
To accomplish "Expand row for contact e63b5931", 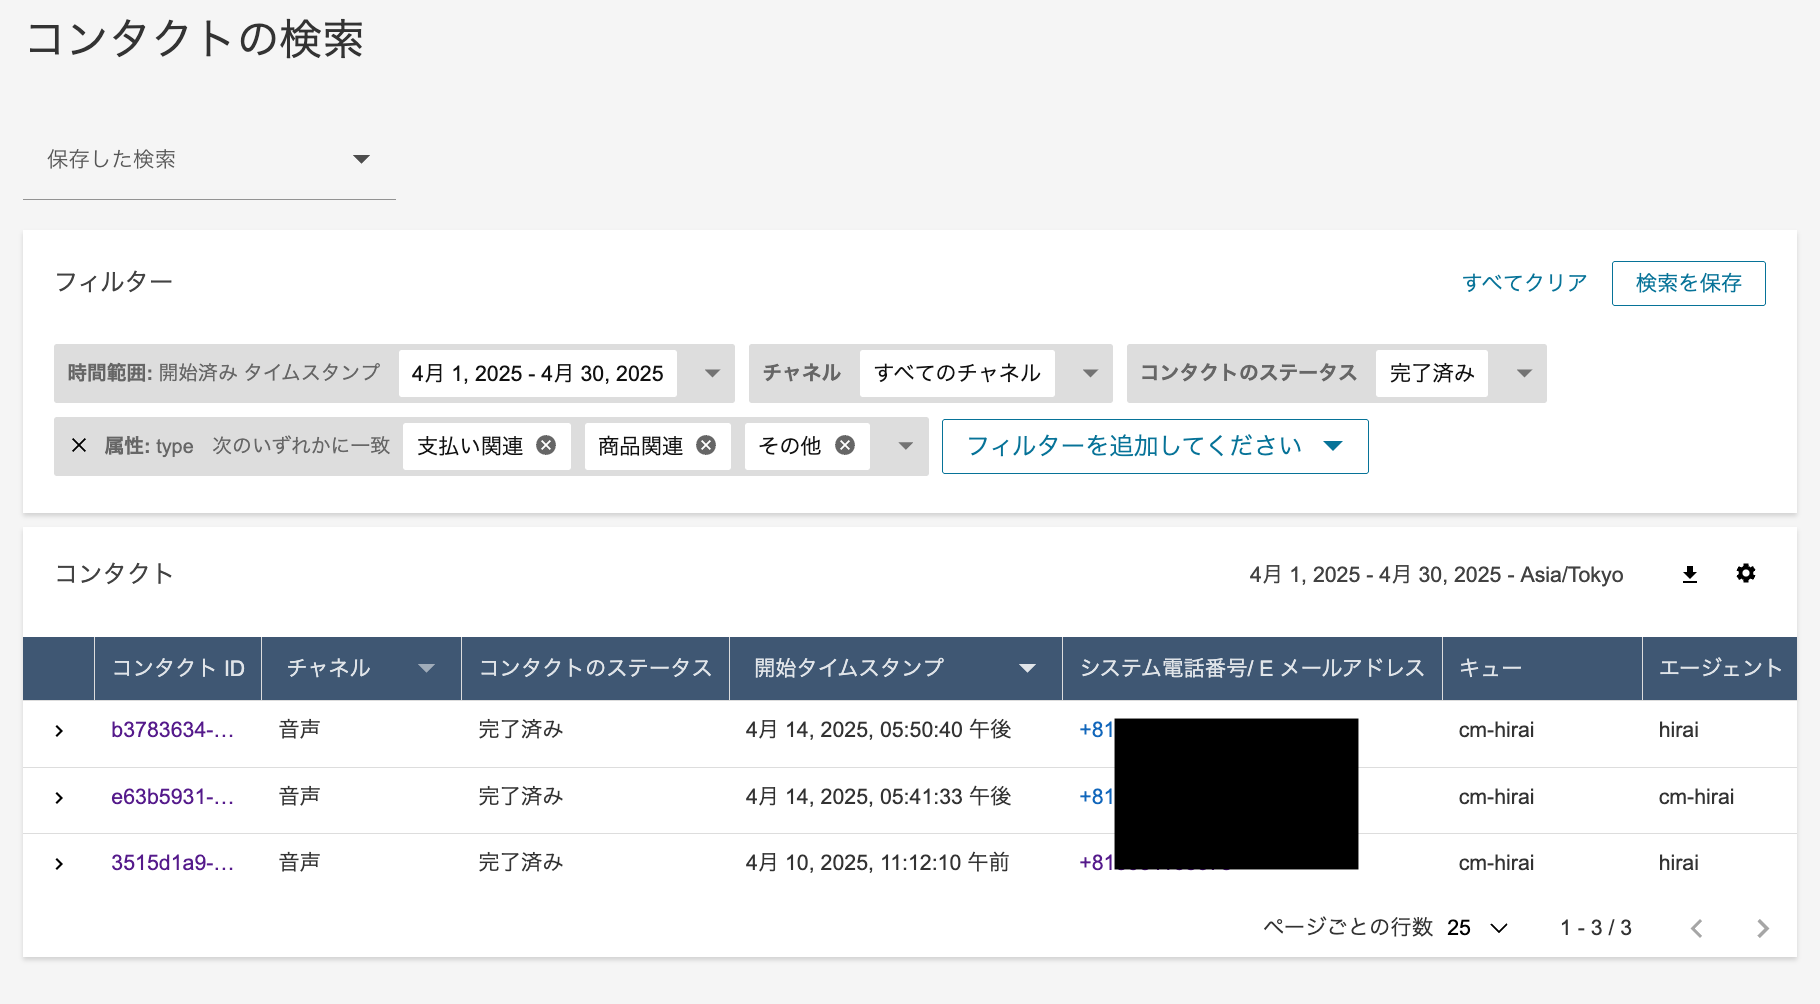I will click(59, 798).
